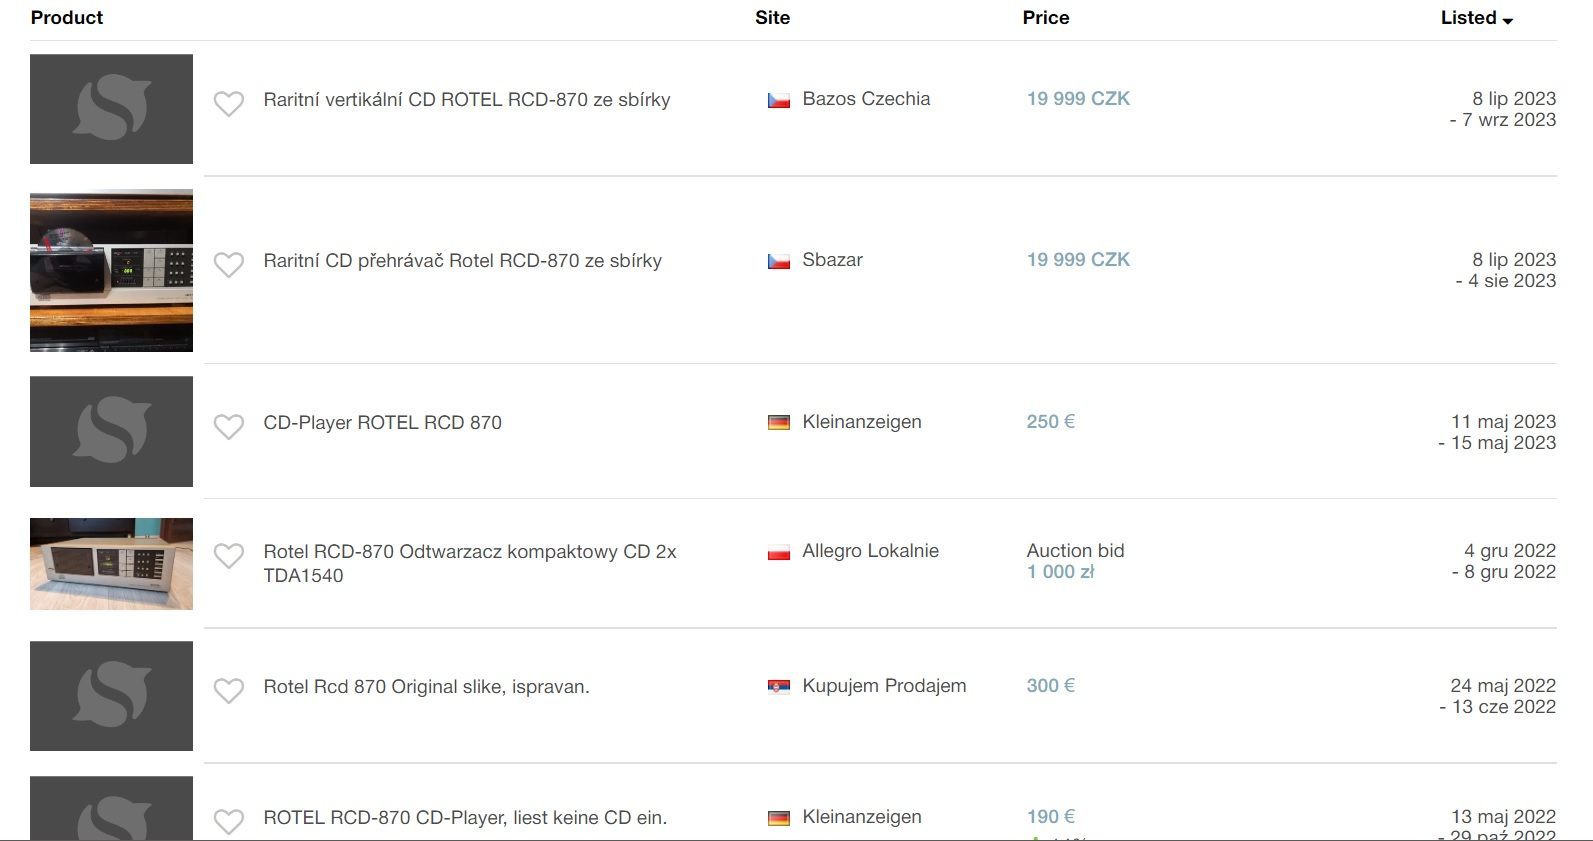
Task: Click the Serbian flag beside Kupujem Prodajem
Action: click(x=779, y=687)
